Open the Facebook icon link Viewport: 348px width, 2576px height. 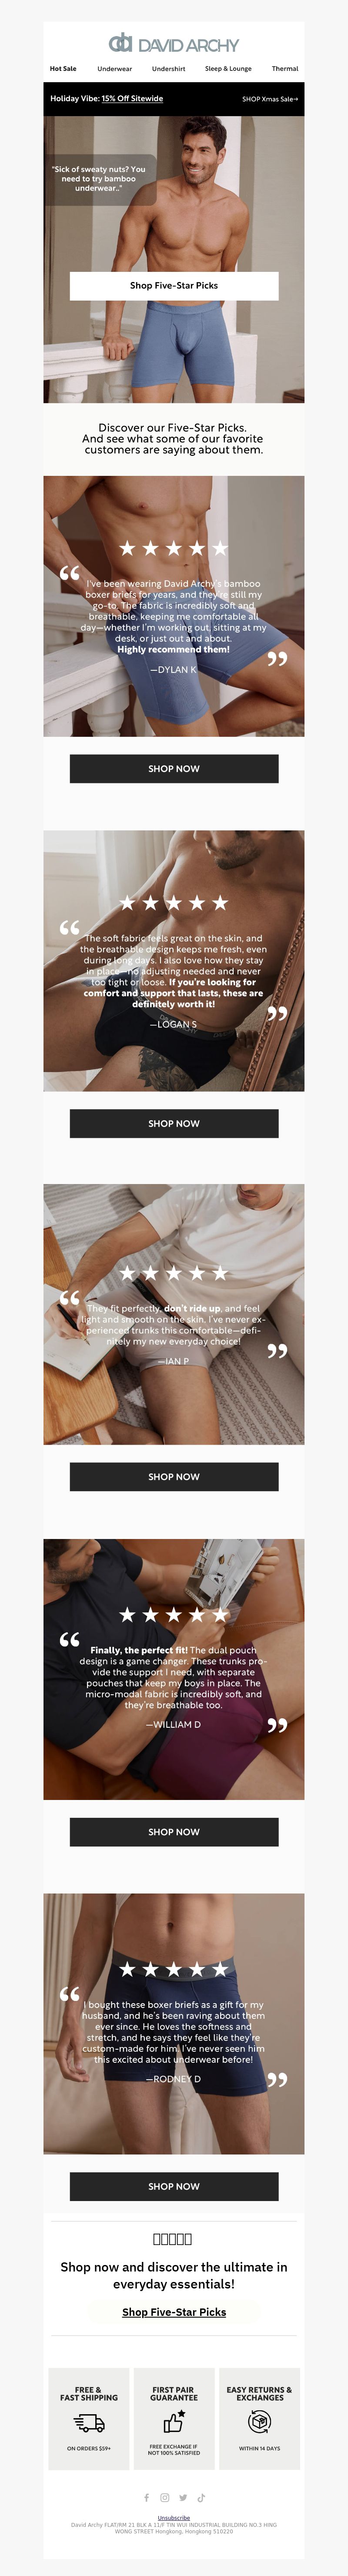click(x=147, y=2498)
